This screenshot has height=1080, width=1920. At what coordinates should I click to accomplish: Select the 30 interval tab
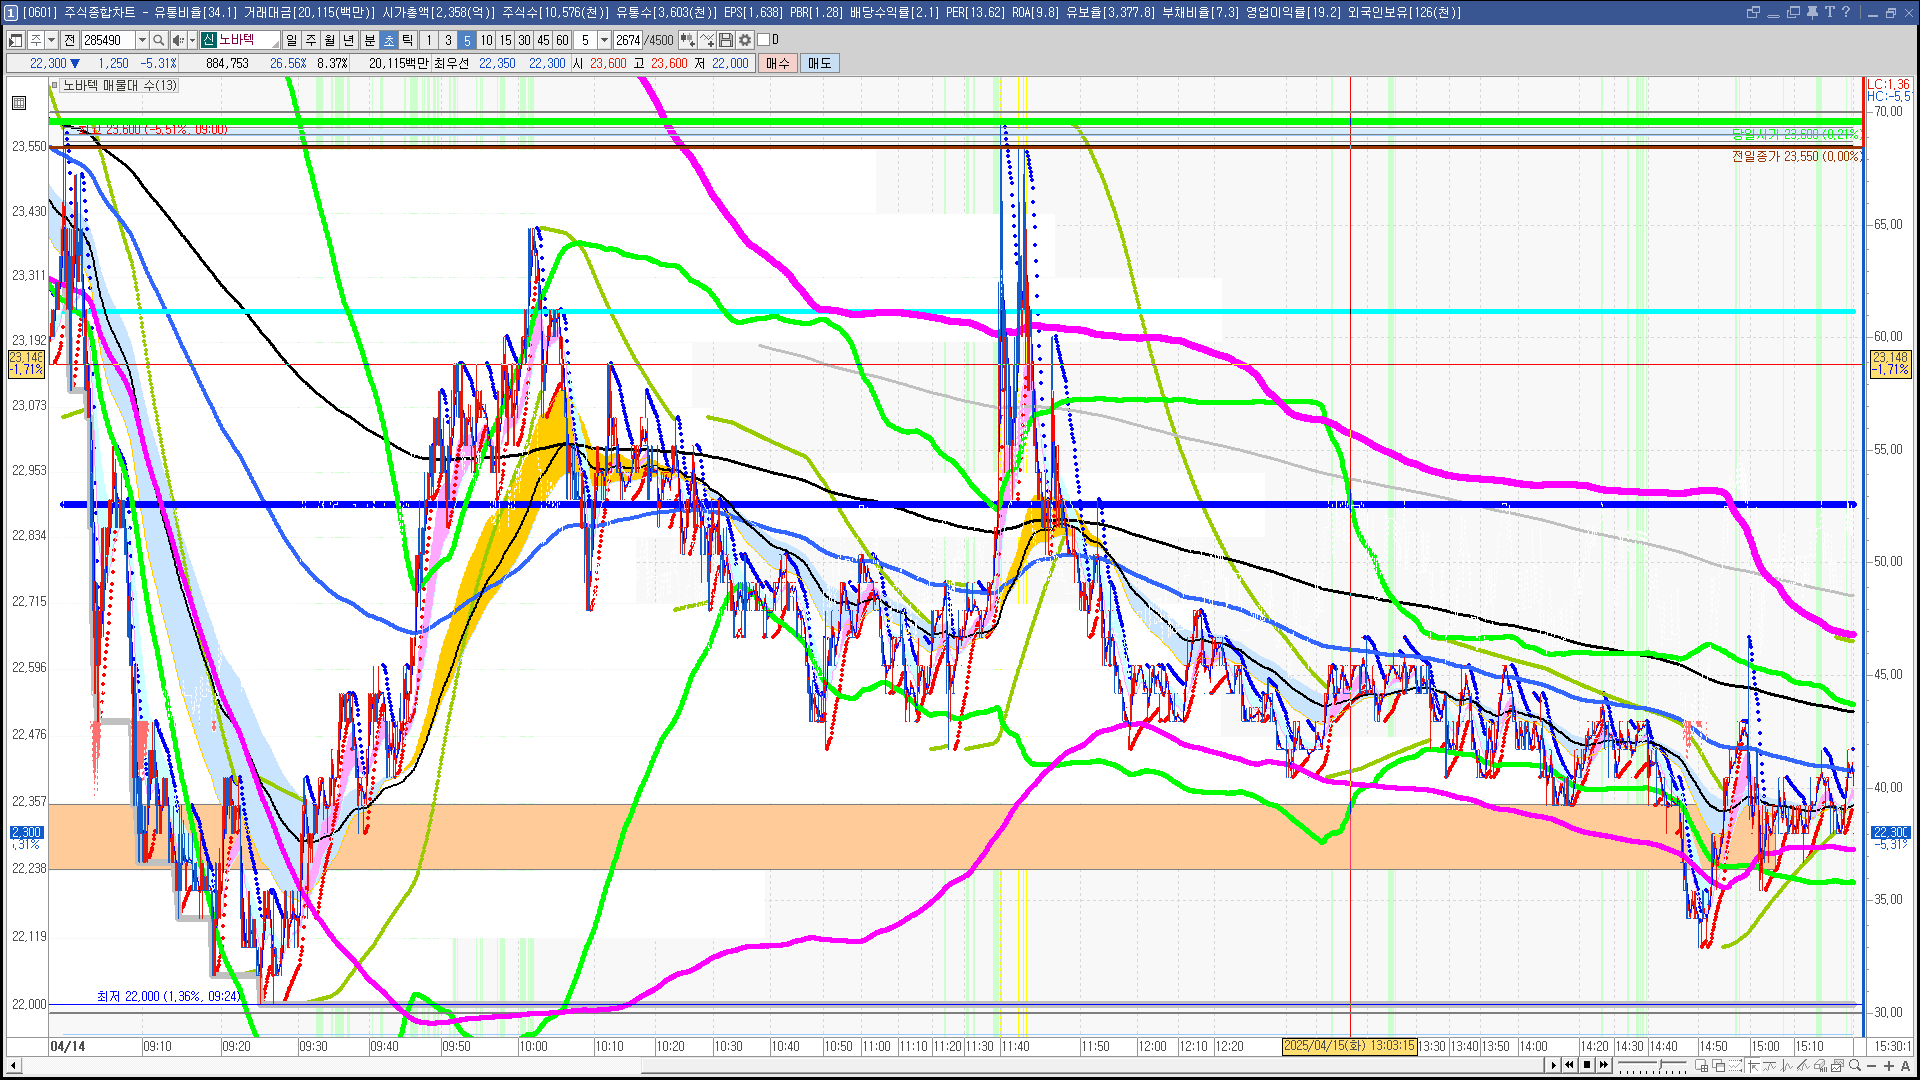(524, 40)
